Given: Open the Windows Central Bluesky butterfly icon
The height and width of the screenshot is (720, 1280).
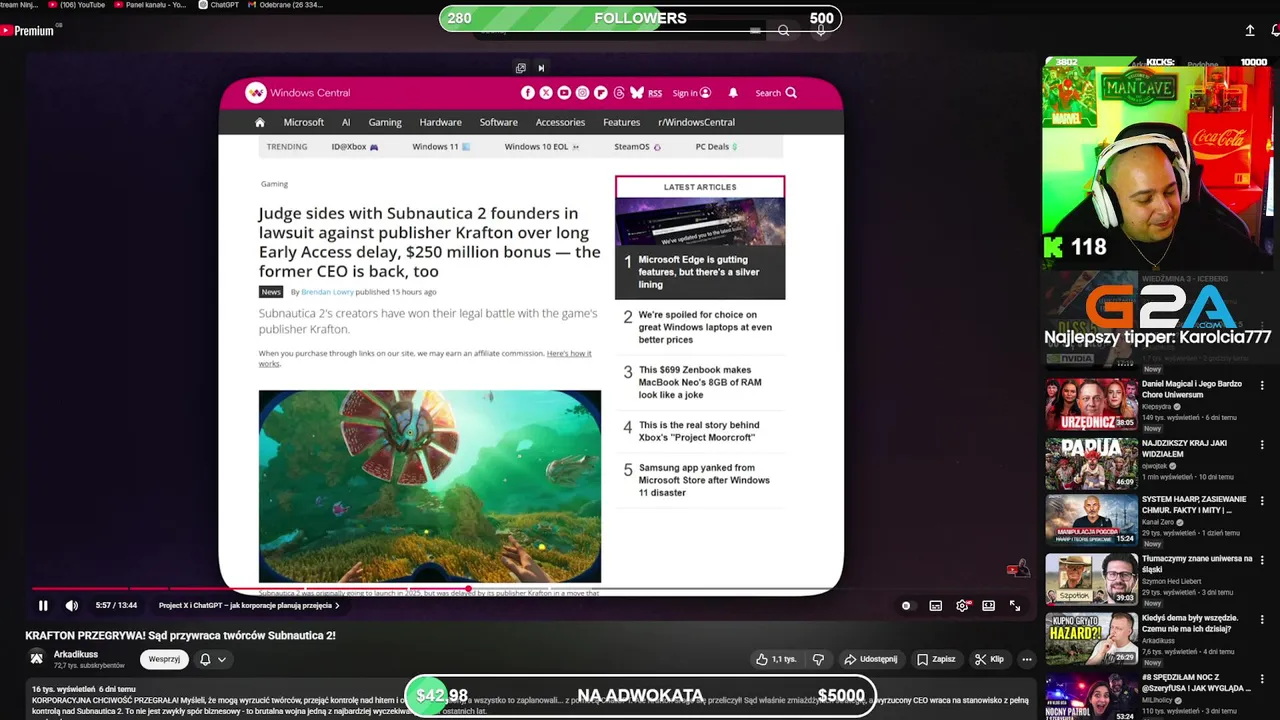Looking at the screenshot, I should pos(637,93).
